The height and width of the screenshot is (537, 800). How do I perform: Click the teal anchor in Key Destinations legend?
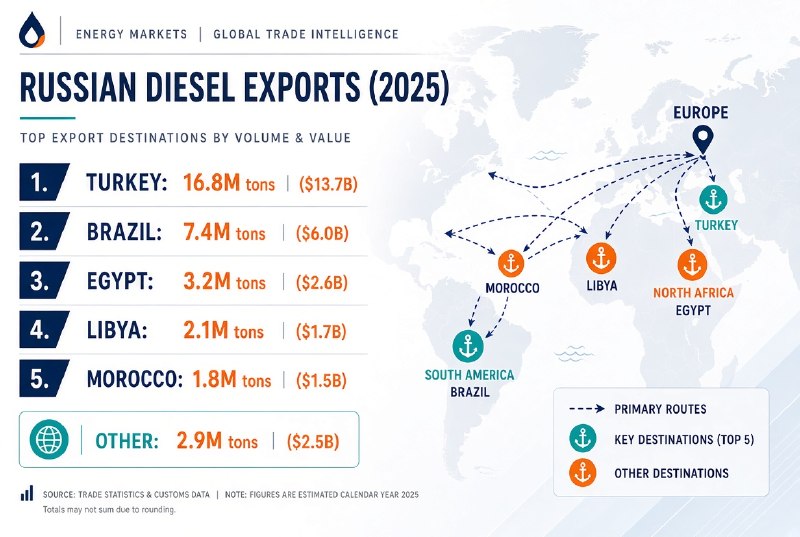tap(583, 438)
